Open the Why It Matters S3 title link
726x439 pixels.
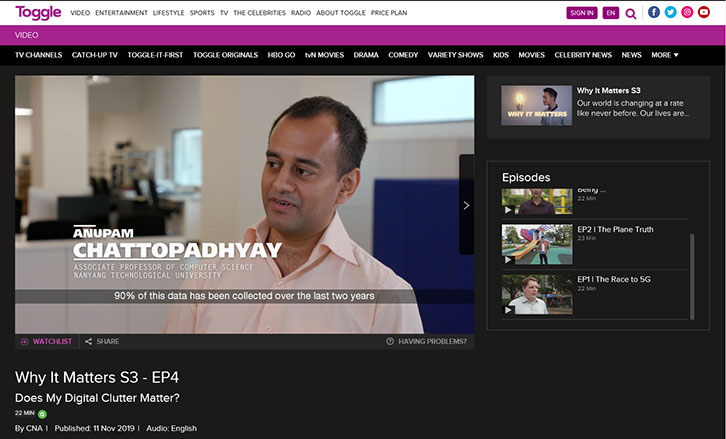click(608, 91)
